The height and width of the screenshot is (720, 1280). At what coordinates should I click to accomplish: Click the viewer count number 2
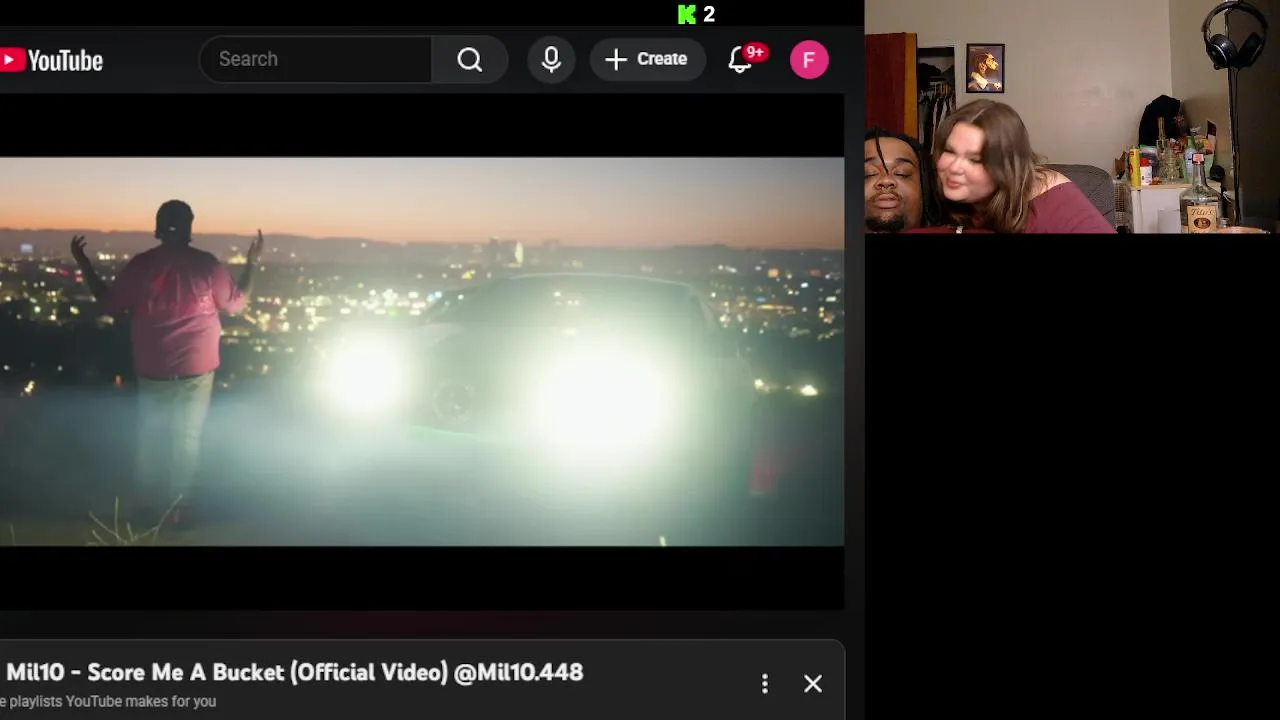709,14
